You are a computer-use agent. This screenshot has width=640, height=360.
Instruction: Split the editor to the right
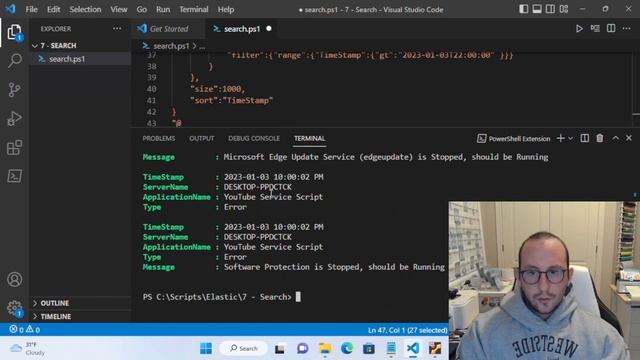(611, 29)
